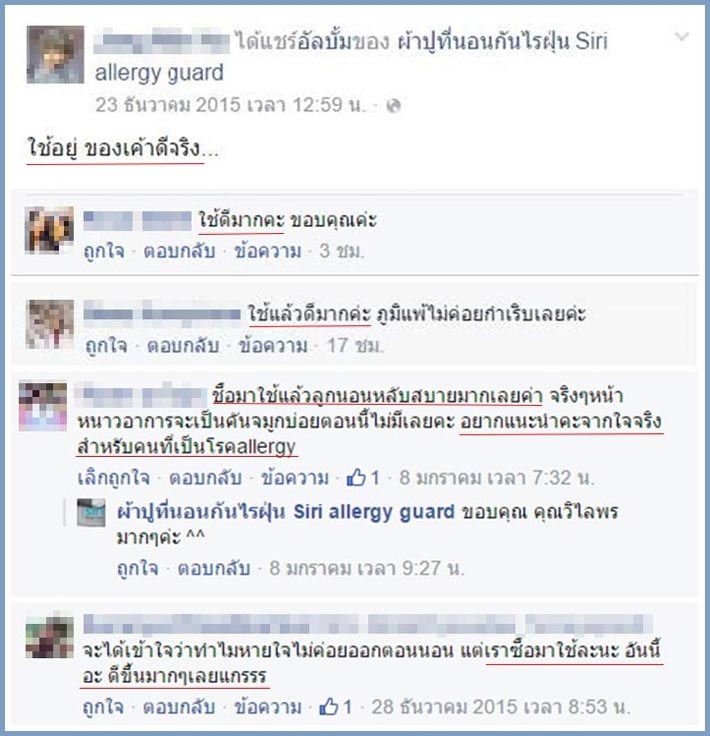Reply to the first comment via ตอบกลับ
This screenshot has width=710, height=736.
[179, 252]
